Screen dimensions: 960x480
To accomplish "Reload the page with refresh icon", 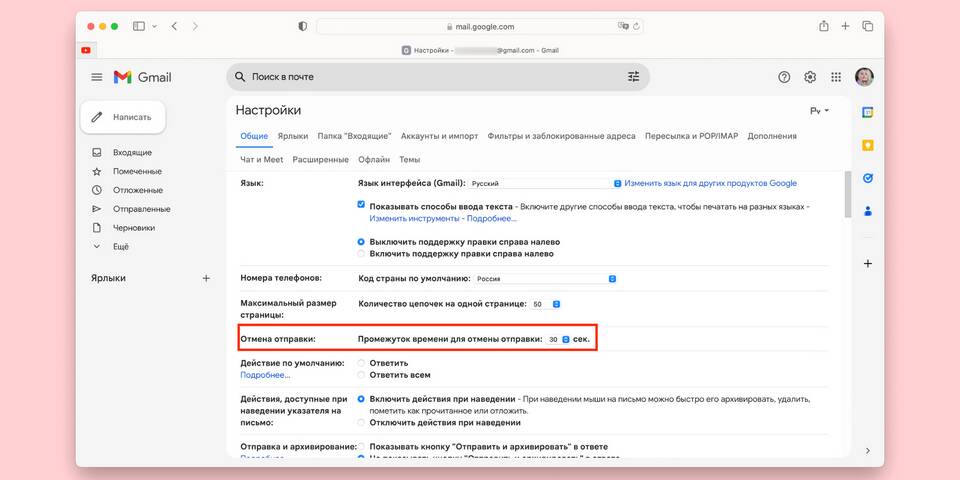I will click(x=636, y=27).
